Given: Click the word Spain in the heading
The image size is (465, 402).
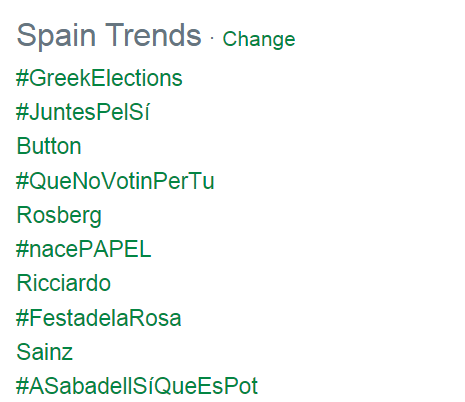Looking at the screenshot, I should click(56, 36).
